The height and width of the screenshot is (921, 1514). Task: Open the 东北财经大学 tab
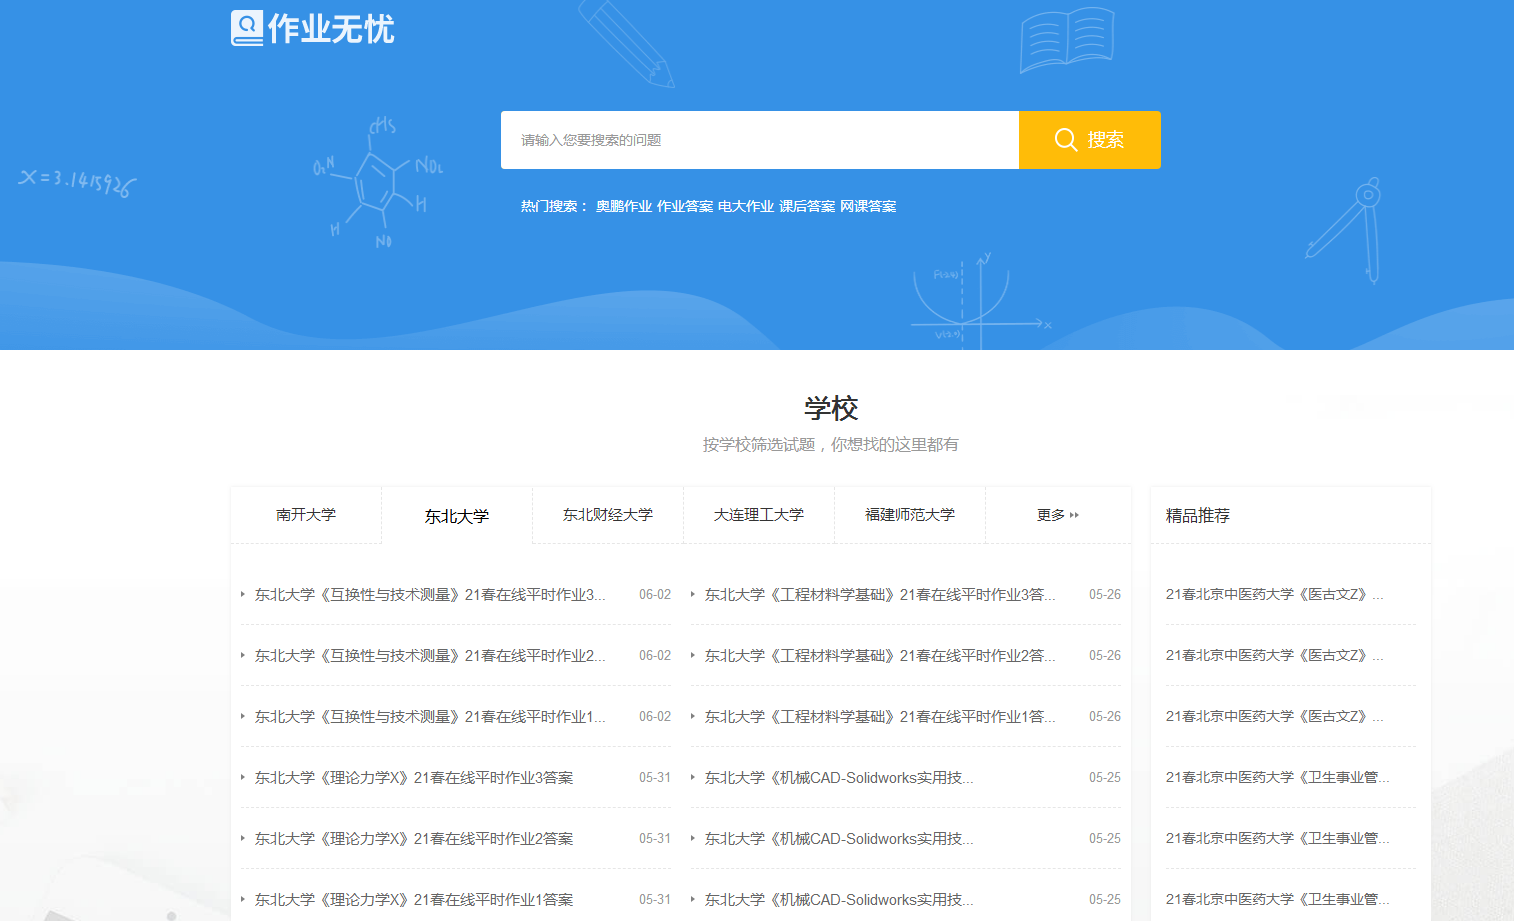click(608, 515)
